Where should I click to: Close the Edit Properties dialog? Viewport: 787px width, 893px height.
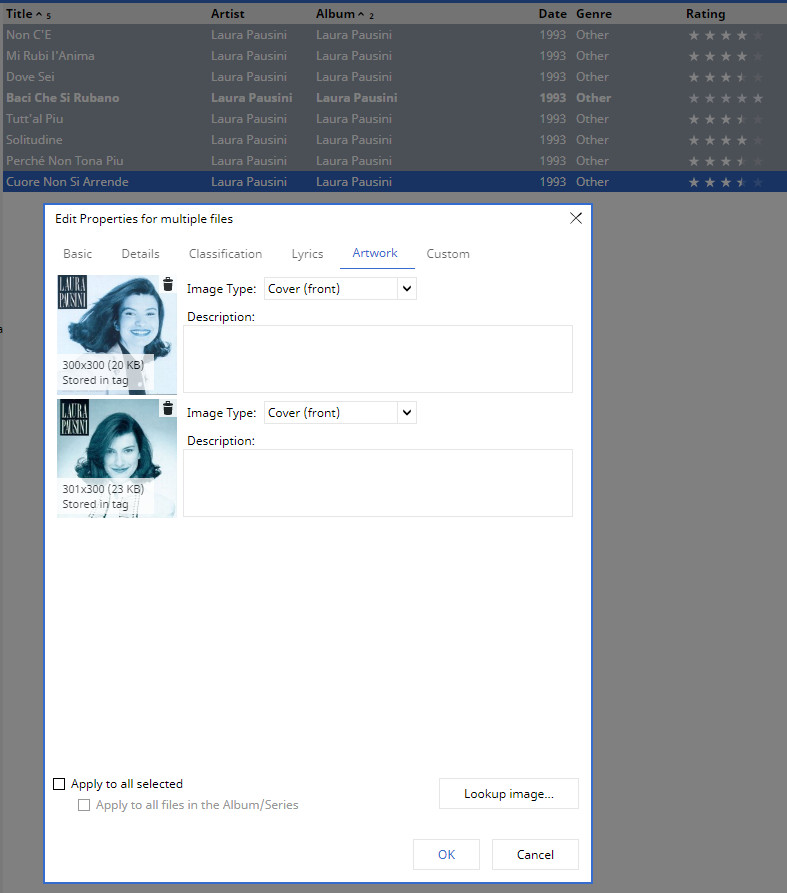pyautogui.click(x=575, y=218)
